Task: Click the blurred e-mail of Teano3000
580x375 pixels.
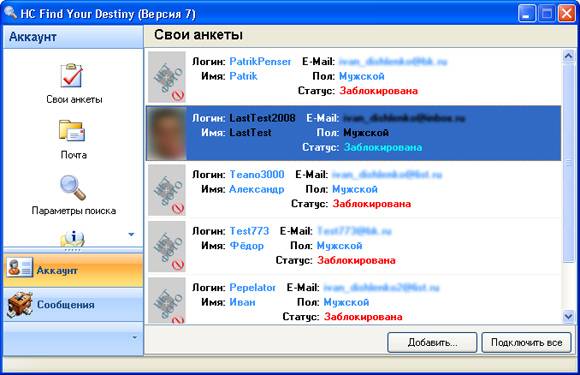Action: [387, 175]
